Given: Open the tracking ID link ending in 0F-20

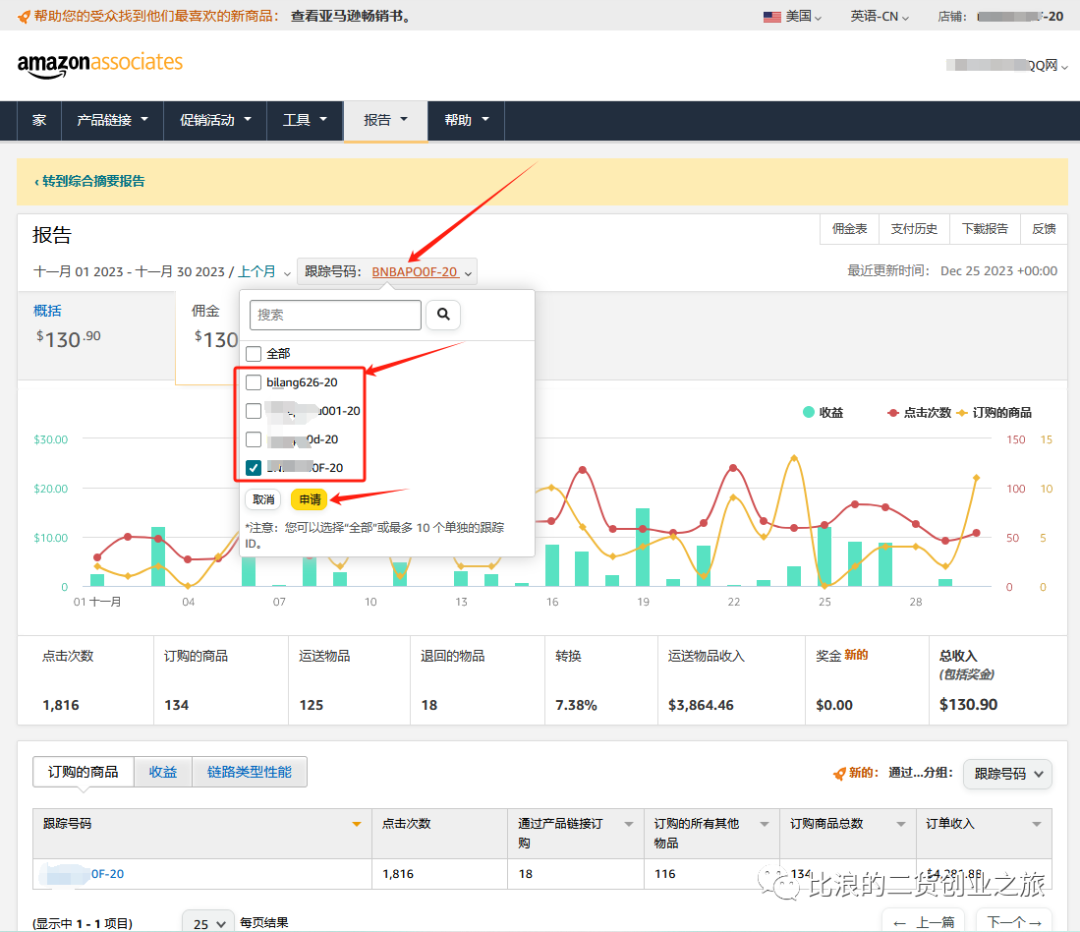Looking at the screenshot, I should click(83, 874).
